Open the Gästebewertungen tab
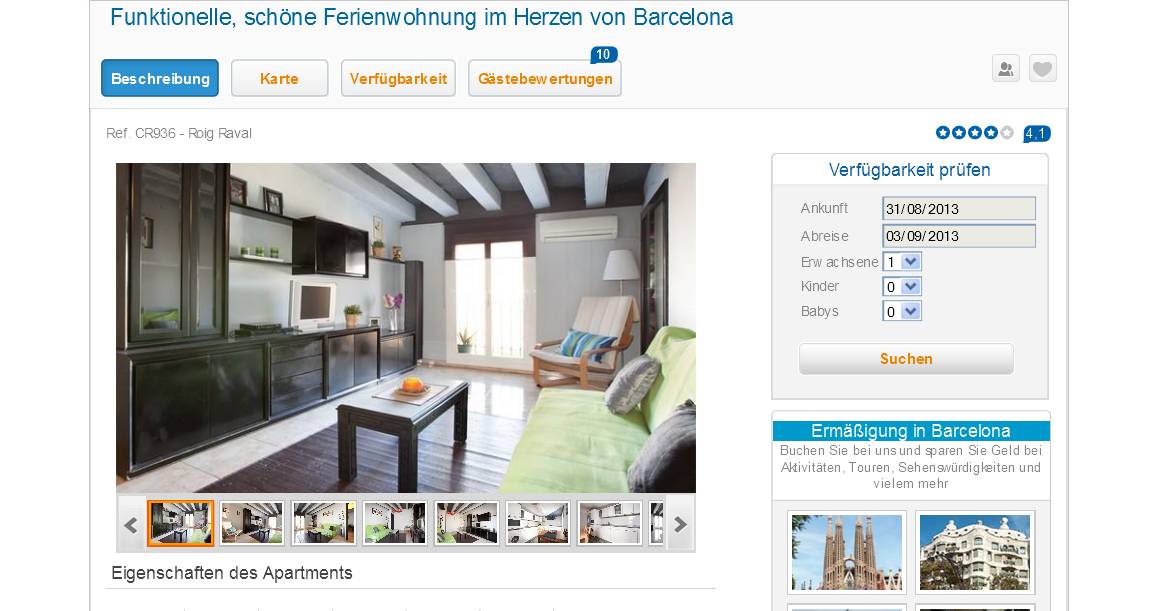This screenshot has height=611, width=1158. pos(545,78)
